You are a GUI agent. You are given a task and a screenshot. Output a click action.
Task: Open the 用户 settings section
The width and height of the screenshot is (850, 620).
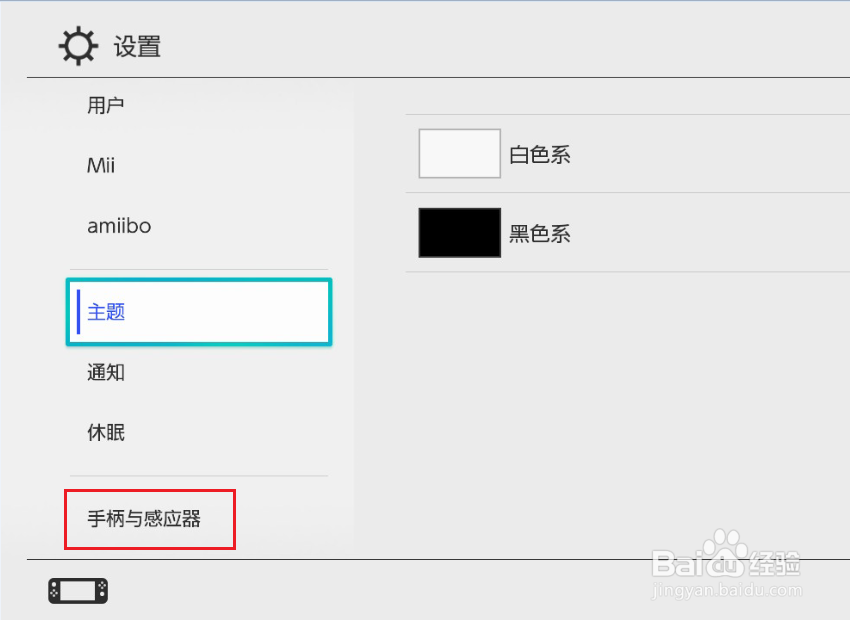[106, 105]
